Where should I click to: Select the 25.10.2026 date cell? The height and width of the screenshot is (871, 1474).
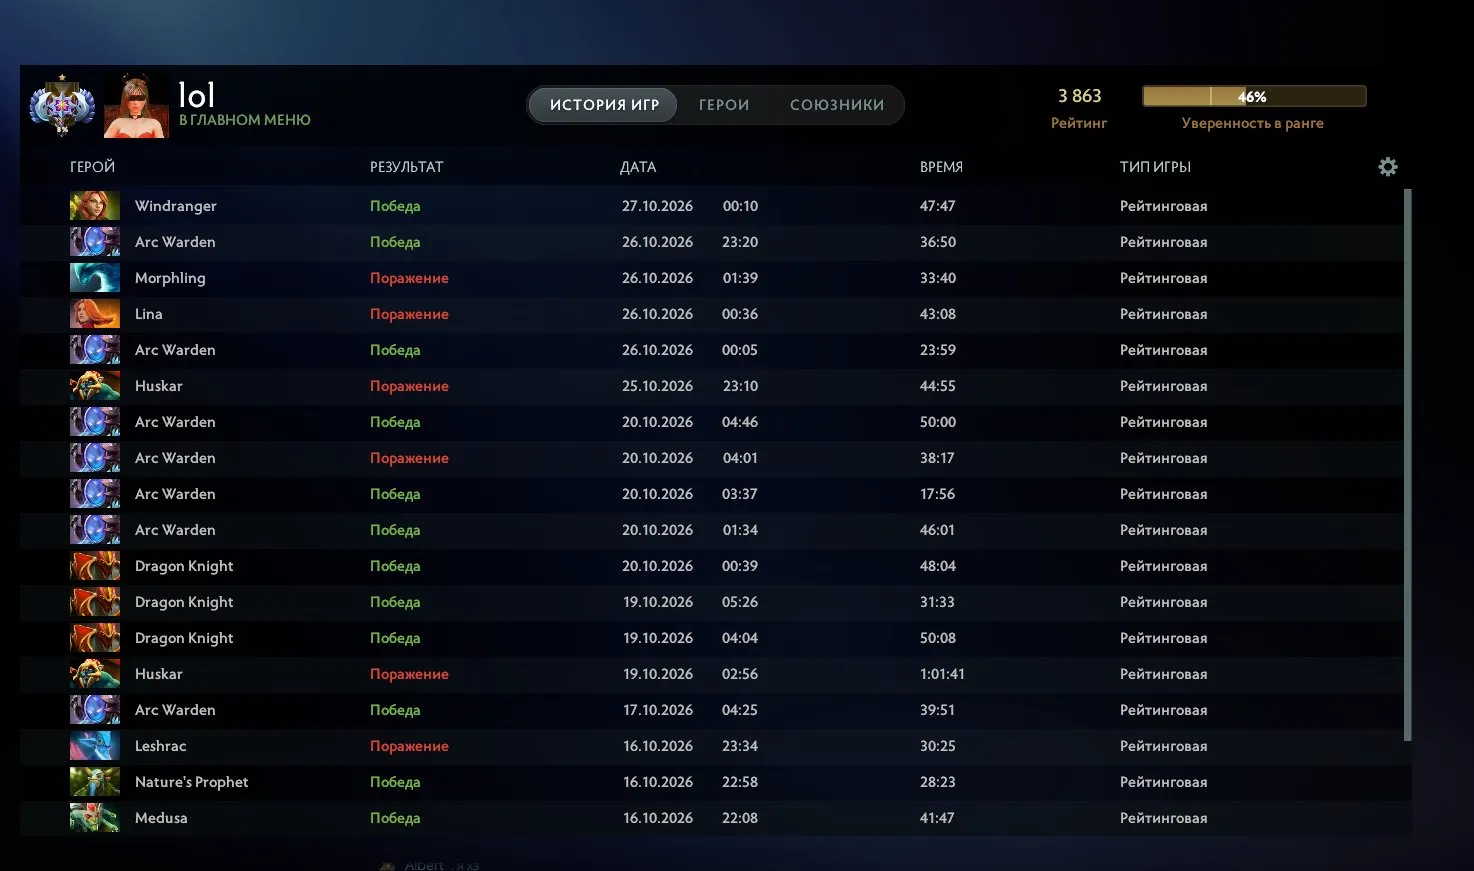point(657,386)
